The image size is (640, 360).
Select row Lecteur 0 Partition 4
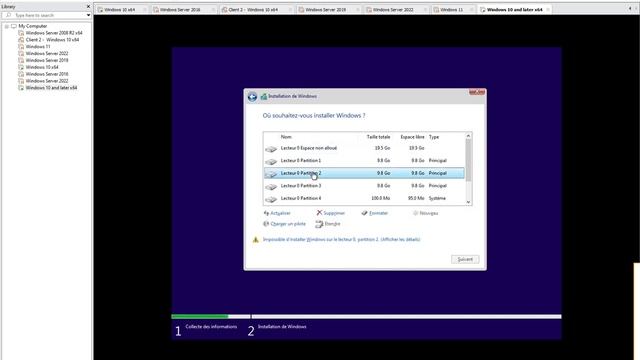[x=364, y=198]
